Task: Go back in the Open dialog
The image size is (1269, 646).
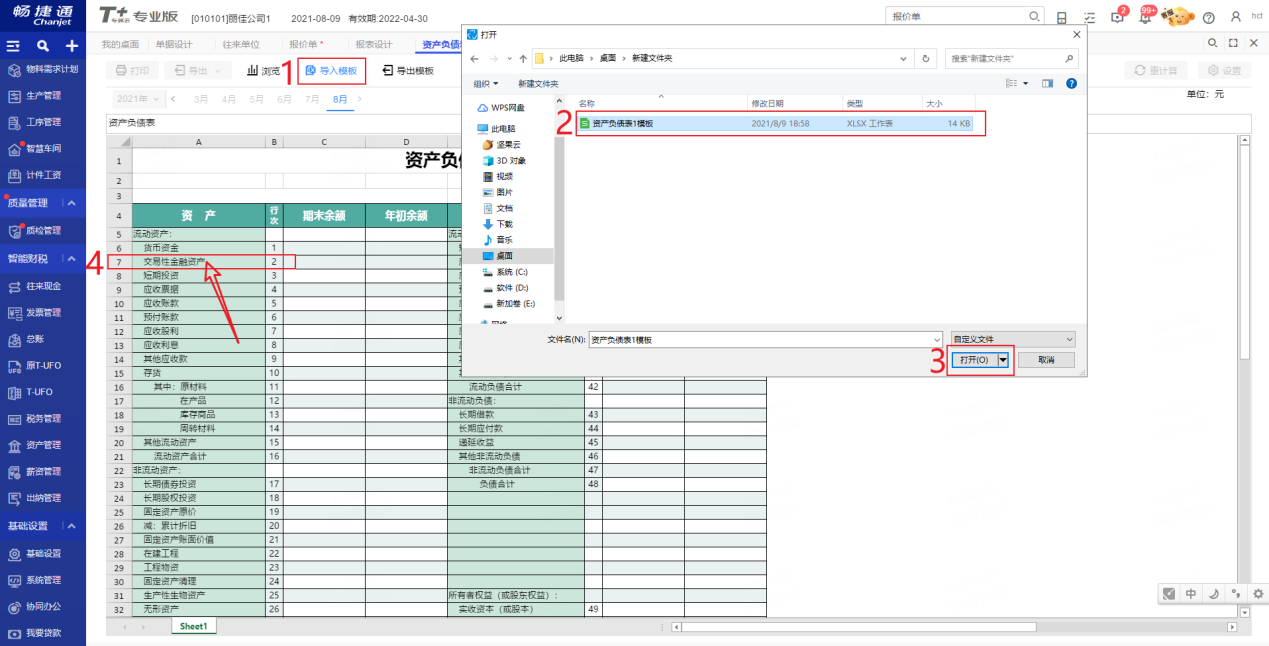Action: [474, 58]
